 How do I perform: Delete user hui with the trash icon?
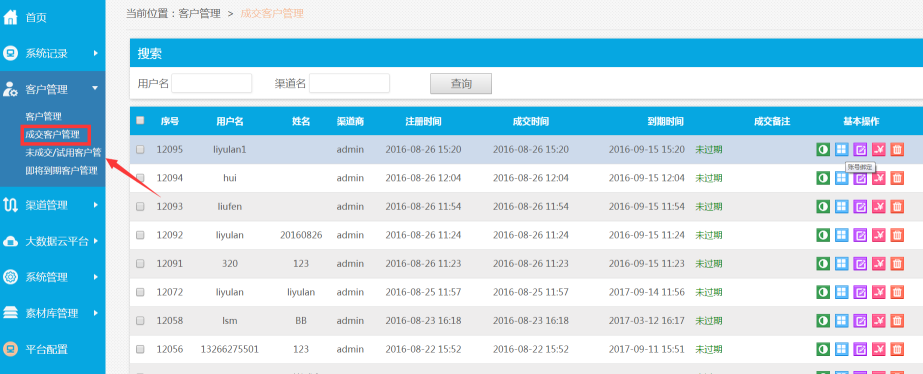[x=897, y=178]
